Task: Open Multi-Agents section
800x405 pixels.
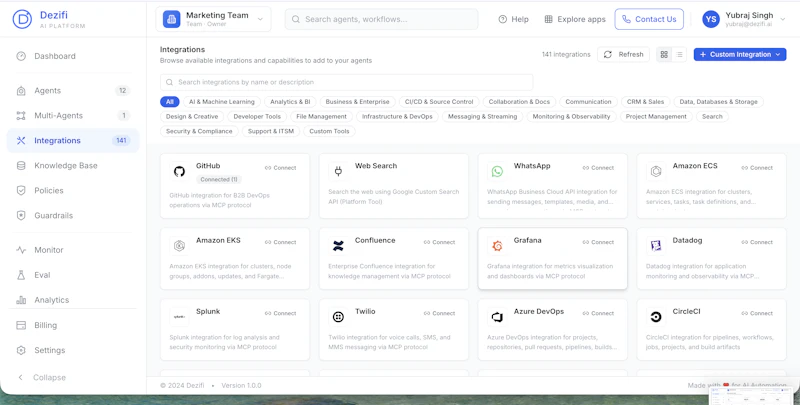Action: [x=73, y=115]
